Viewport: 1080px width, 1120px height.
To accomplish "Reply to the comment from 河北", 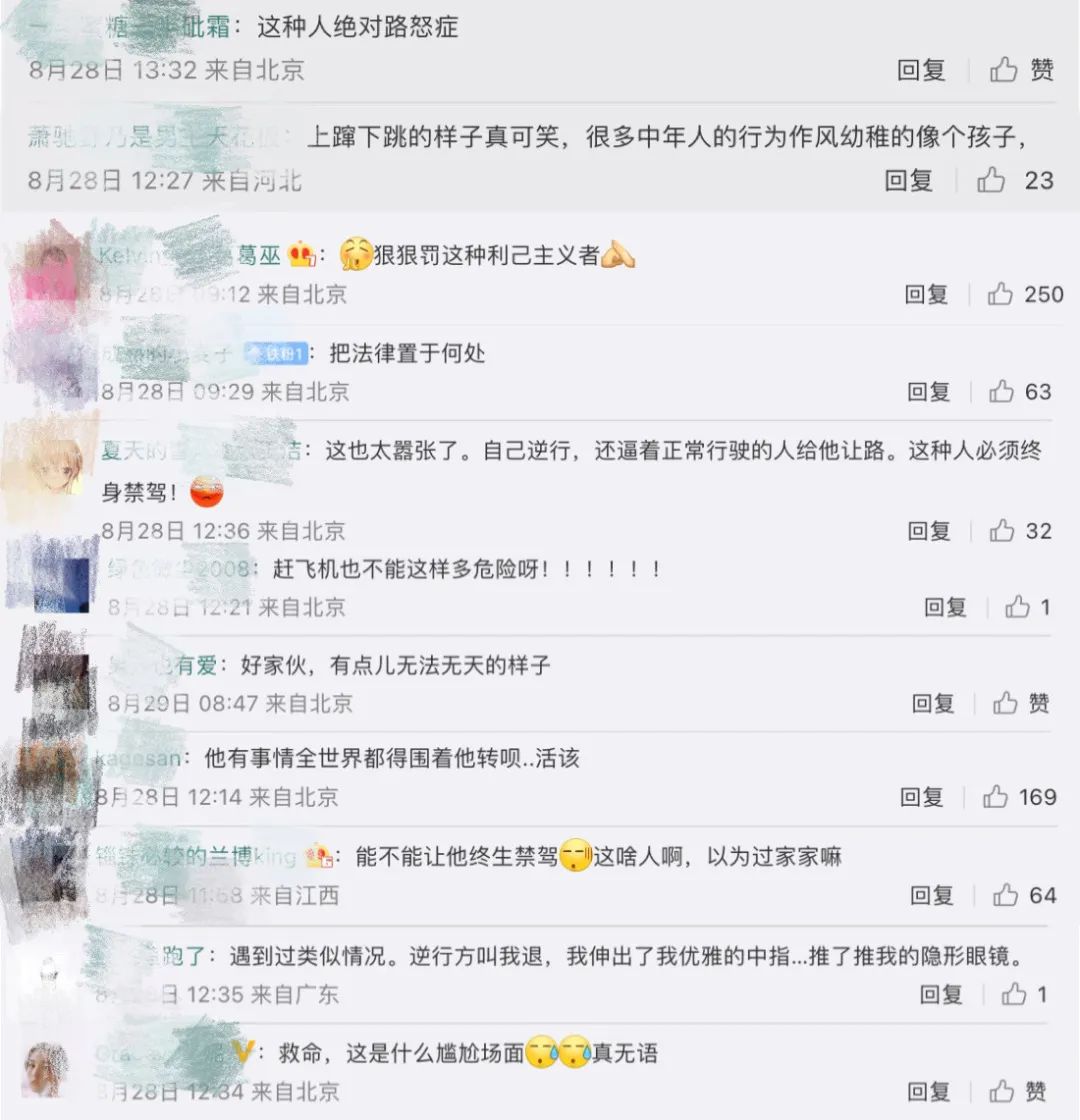I will tap(909, 181).
